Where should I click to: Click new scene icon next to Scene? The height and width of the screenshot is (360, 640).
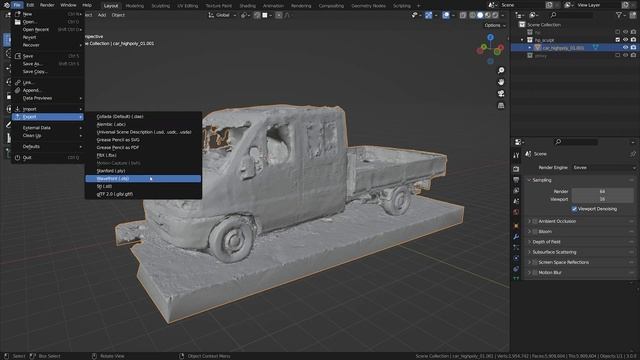(x=549, y=5)
